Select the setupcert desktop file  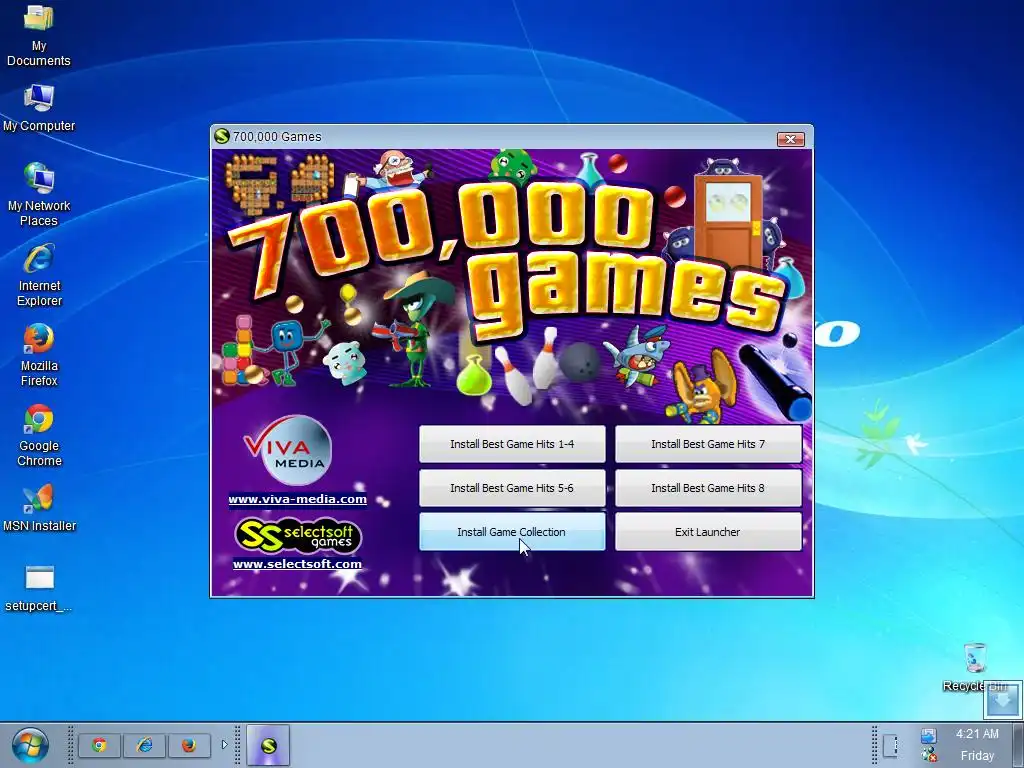point(39,589)
